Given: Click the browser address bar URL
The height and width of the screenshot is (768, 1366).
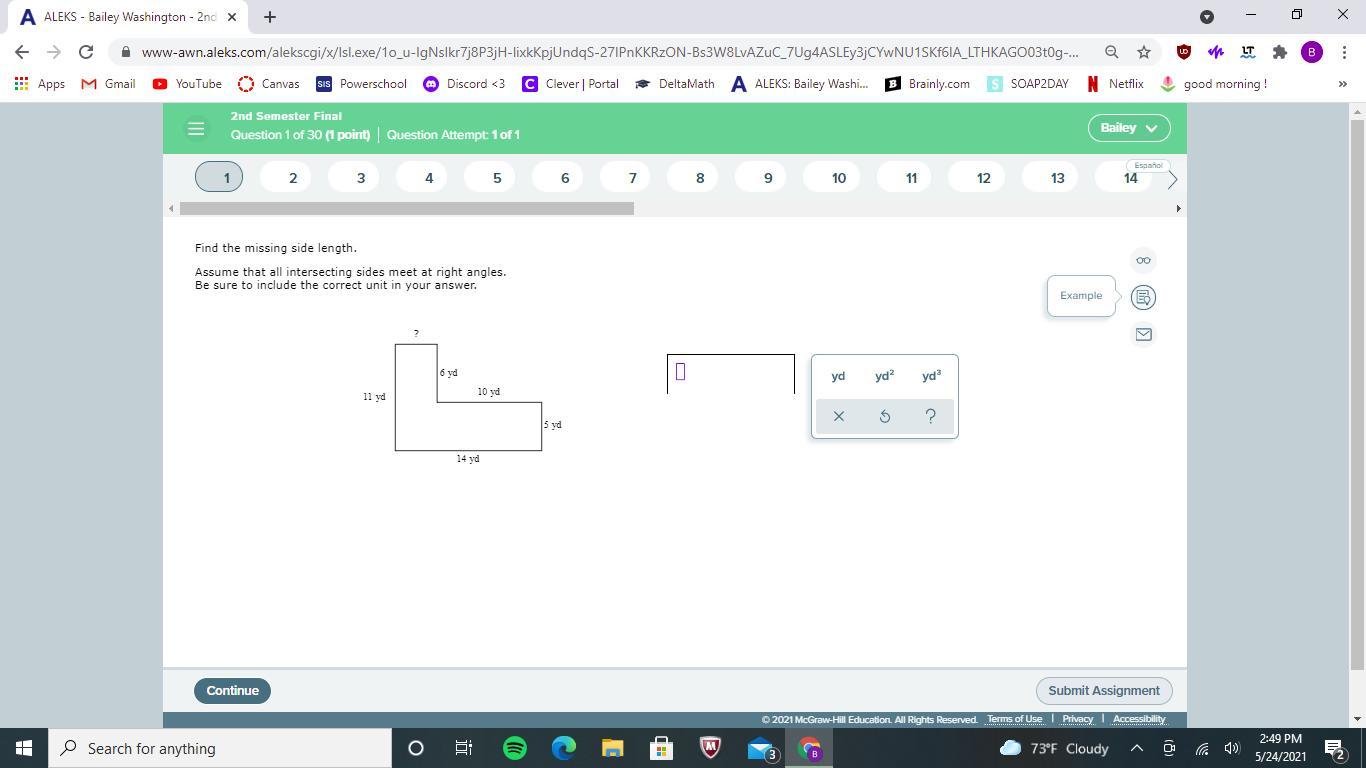Looking at the screenshot, I should pos(610,52).
